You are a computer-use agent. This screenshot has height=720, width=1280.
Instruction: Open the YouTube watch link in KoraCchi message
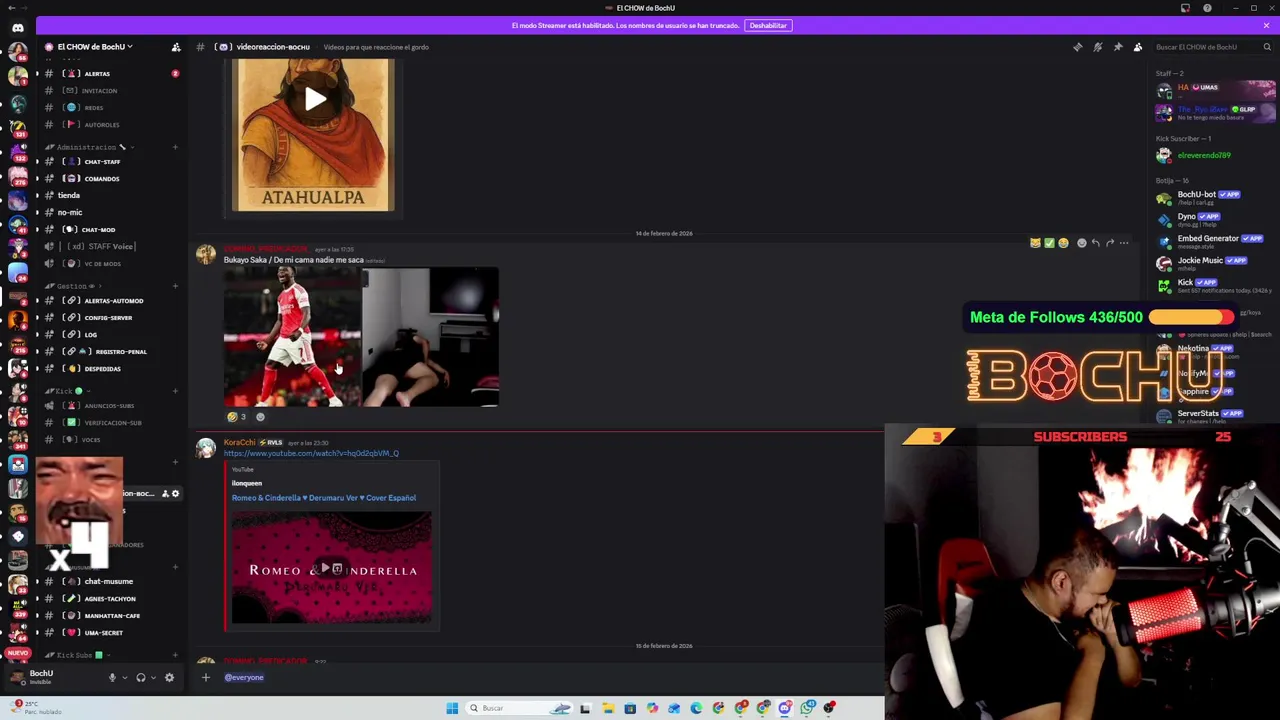[x=311, y=453]
